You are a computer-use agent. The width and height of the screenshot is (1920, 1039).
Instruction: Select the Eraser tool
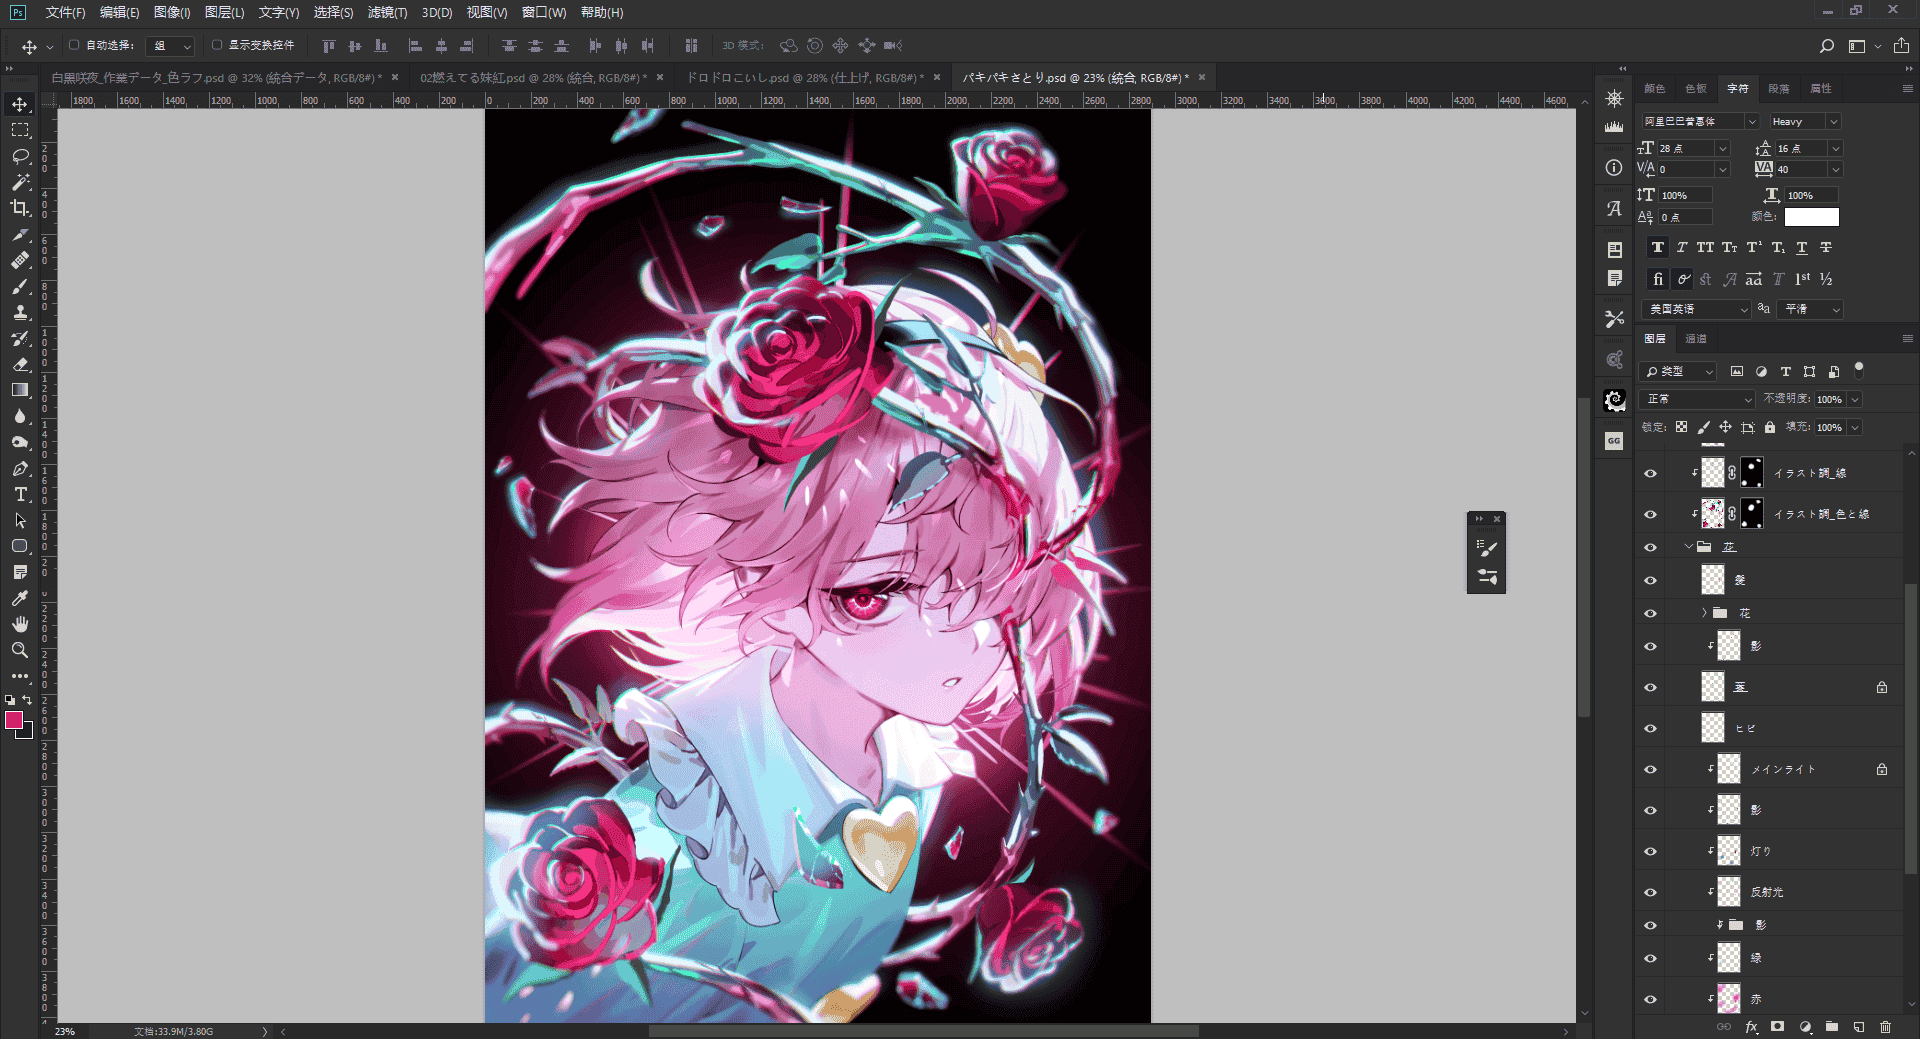pos(20,364)
